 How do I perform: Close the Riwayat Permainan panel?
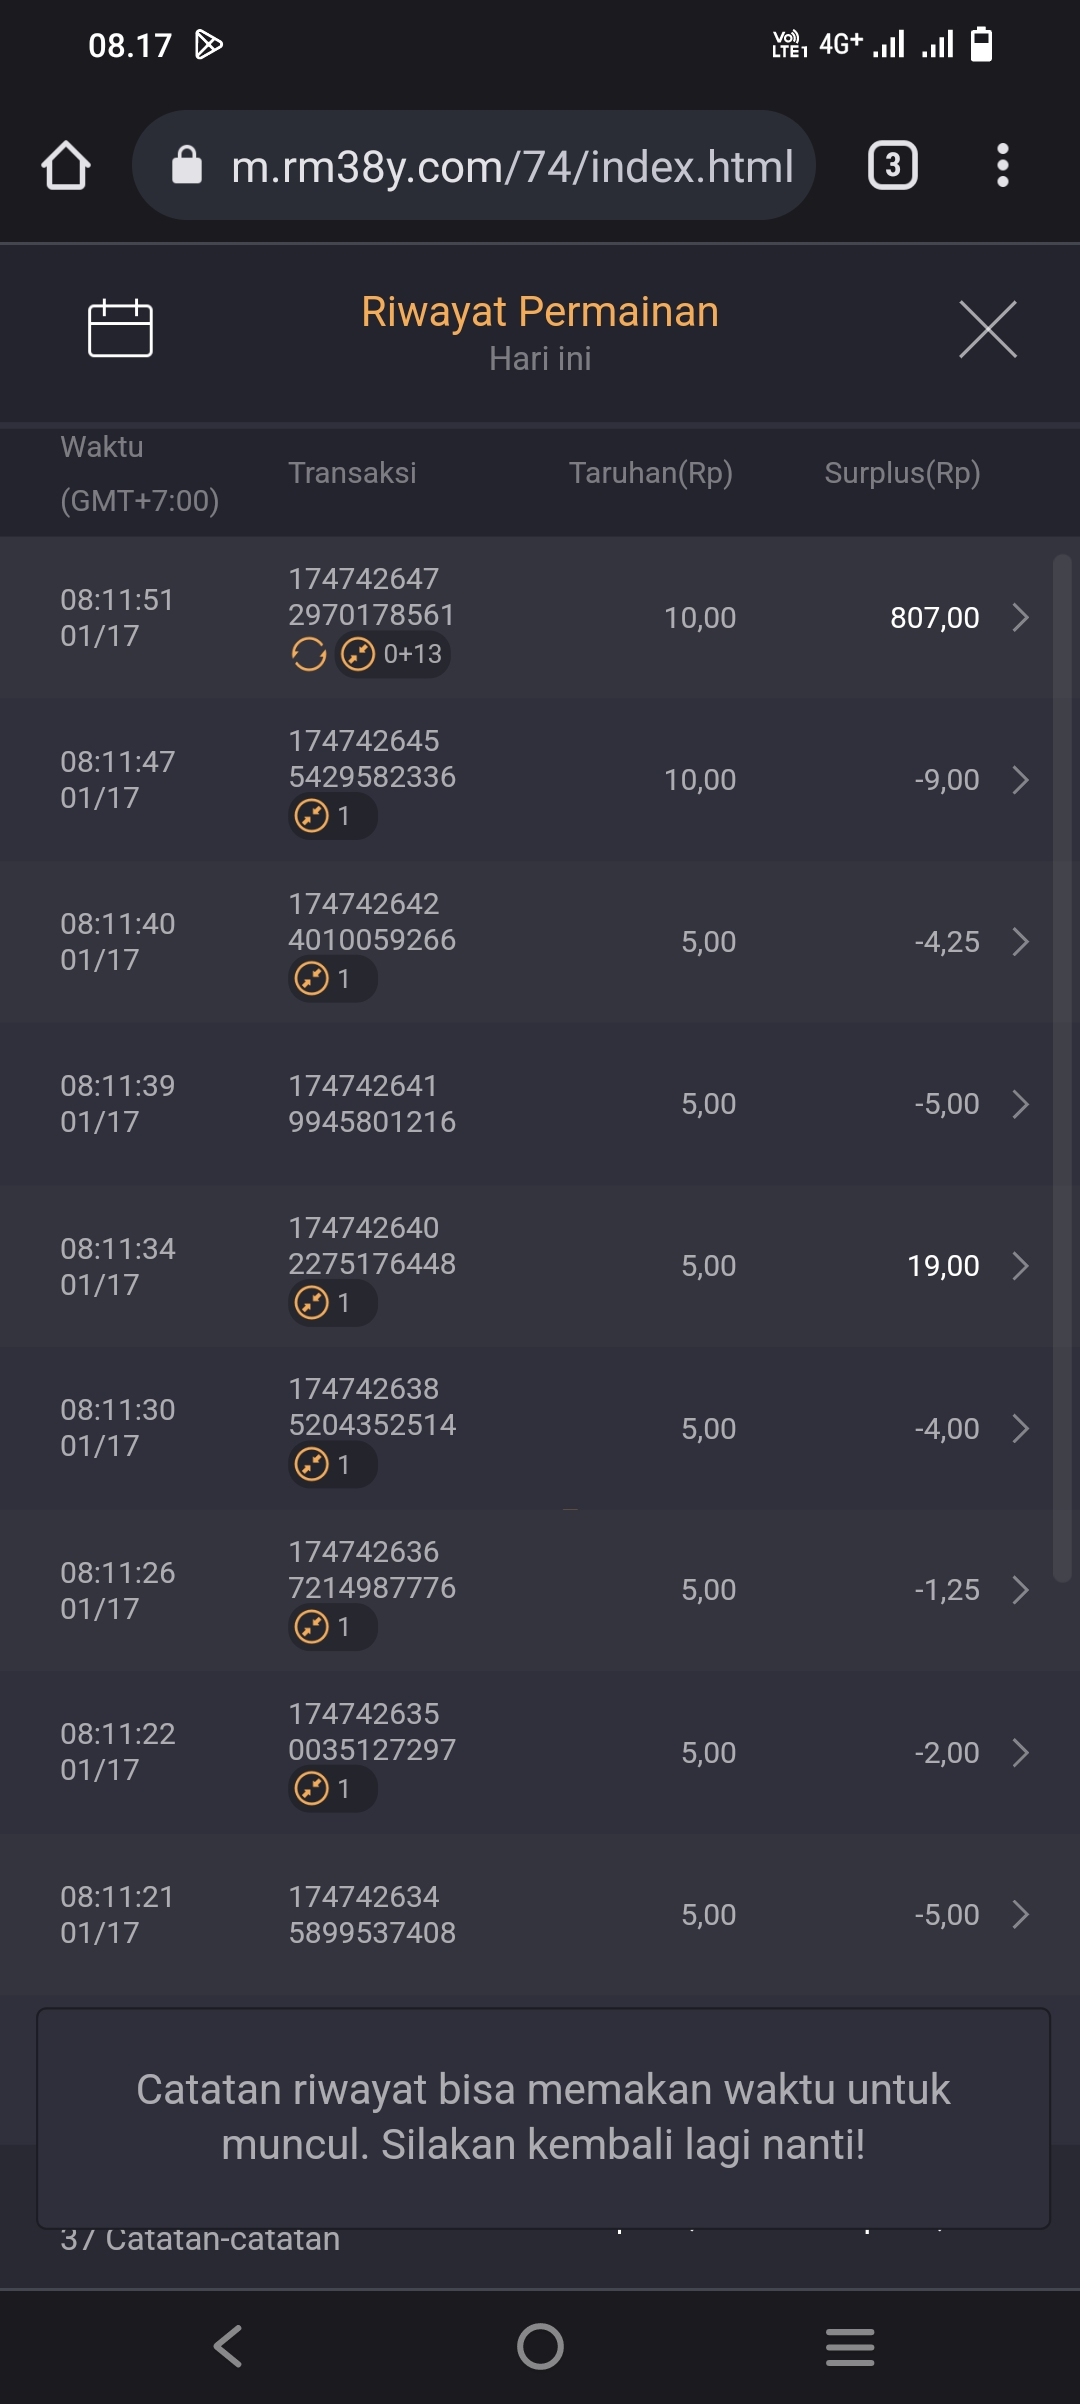(987, 329)
